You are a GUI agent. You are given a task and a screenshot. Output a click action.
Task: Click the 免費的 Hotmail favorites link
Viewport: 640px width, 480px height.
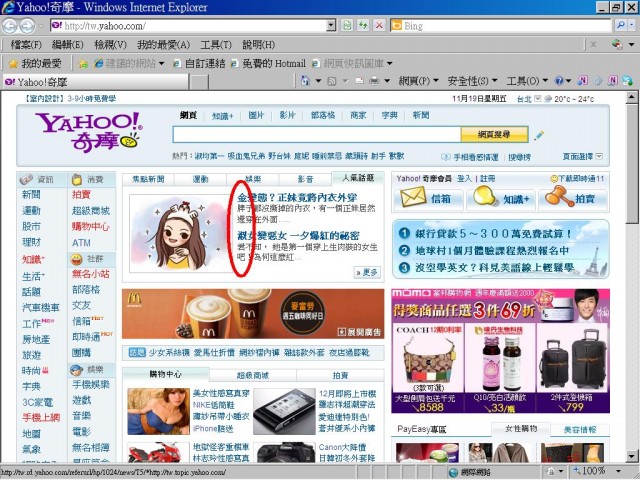pos(268,64)
